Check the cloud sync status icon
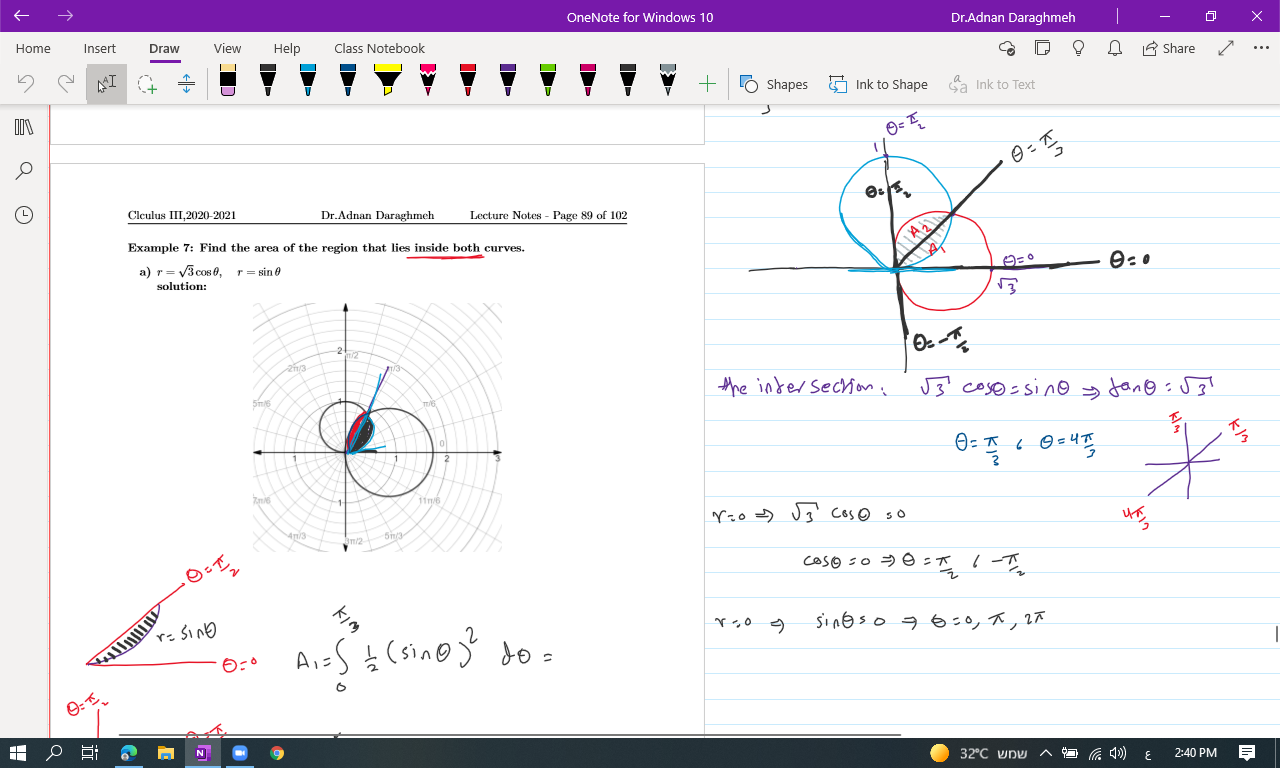Image resolution: width=1280 pixels, height=768 pixels. pos(1007,48)
